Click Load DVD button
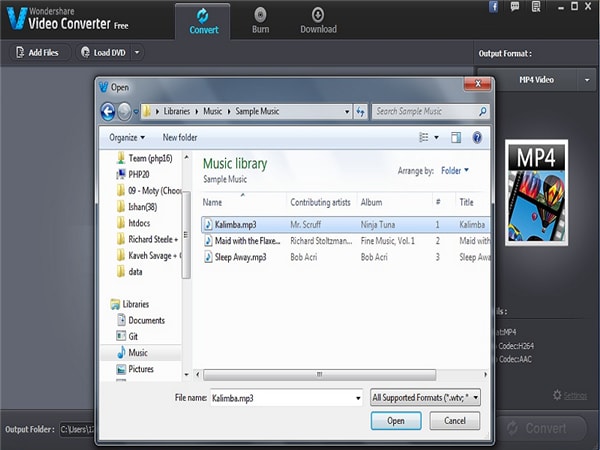Viewport: 600px width, 450px height. point(104,52)
